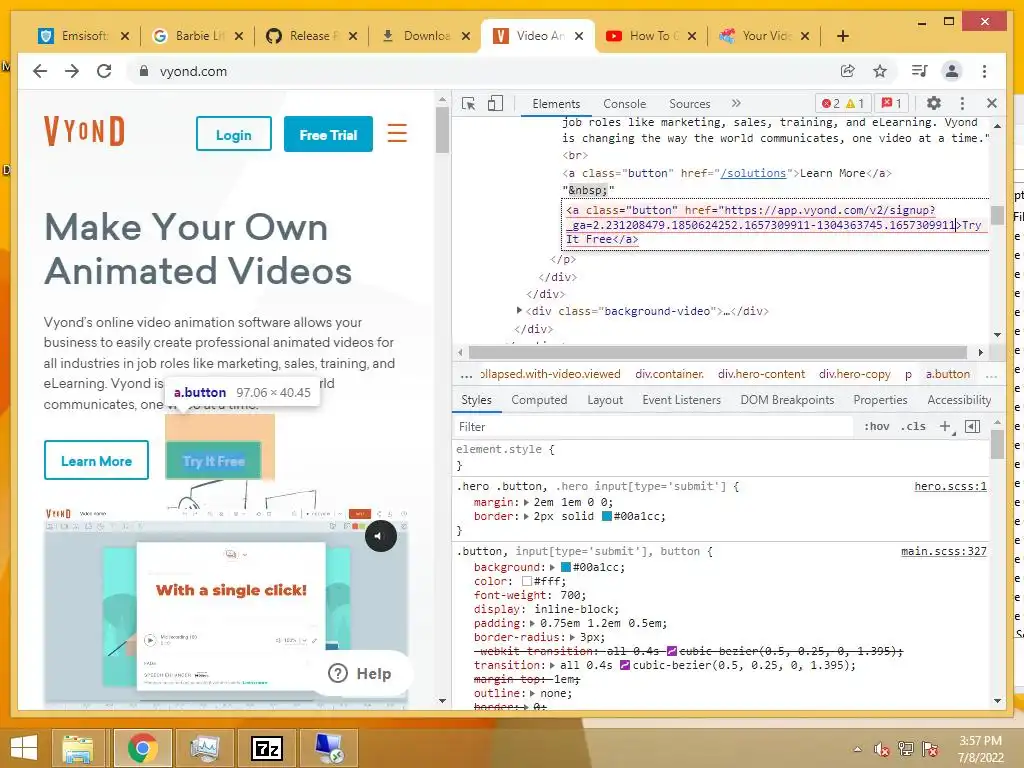Image resolution: width=1024 pixels, height=768 pixels.
Task: Open a new browser tab
Action: coord(842,36)
